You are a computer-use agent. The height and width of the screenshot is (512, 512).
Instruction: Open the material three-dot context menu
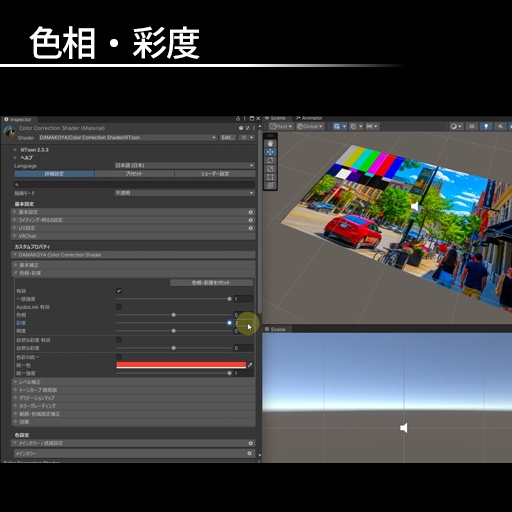(x=254, y=128)
